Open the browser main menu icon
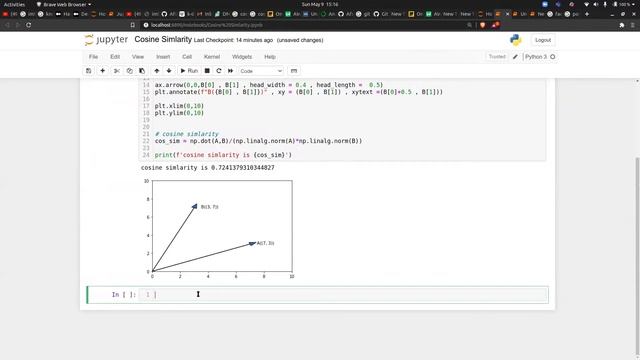 click(633, 25)
